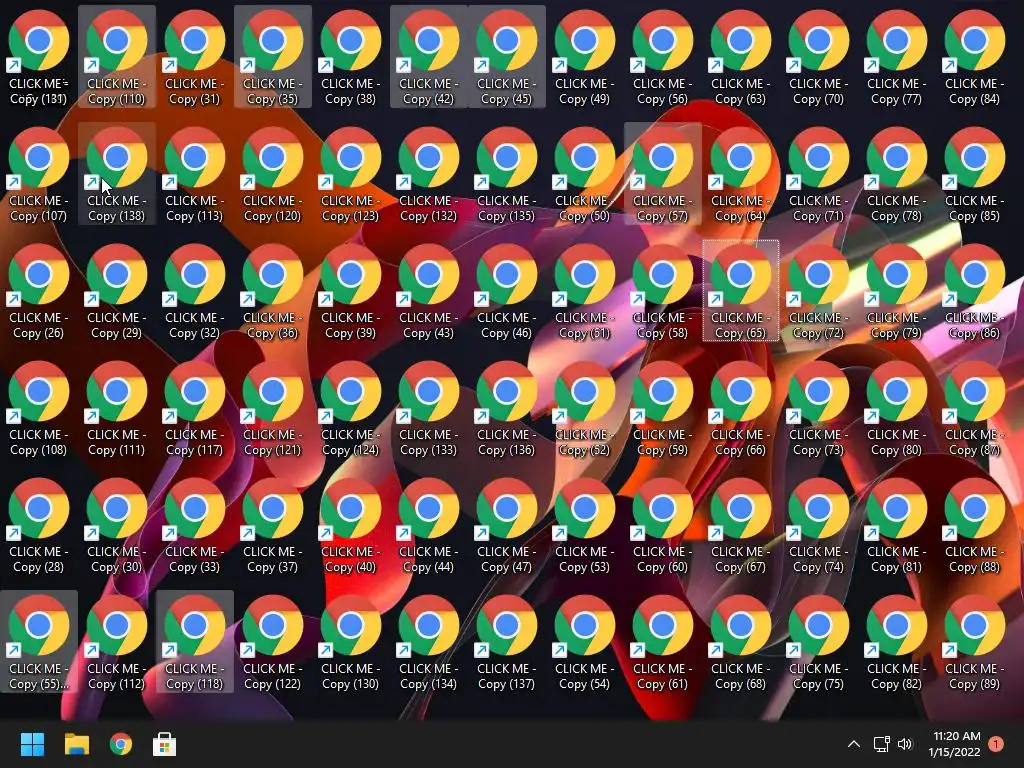Select the CLICK ME - Copy (38) shortcut
Viewport: 1024px width, 768px height.
point(351,57)
